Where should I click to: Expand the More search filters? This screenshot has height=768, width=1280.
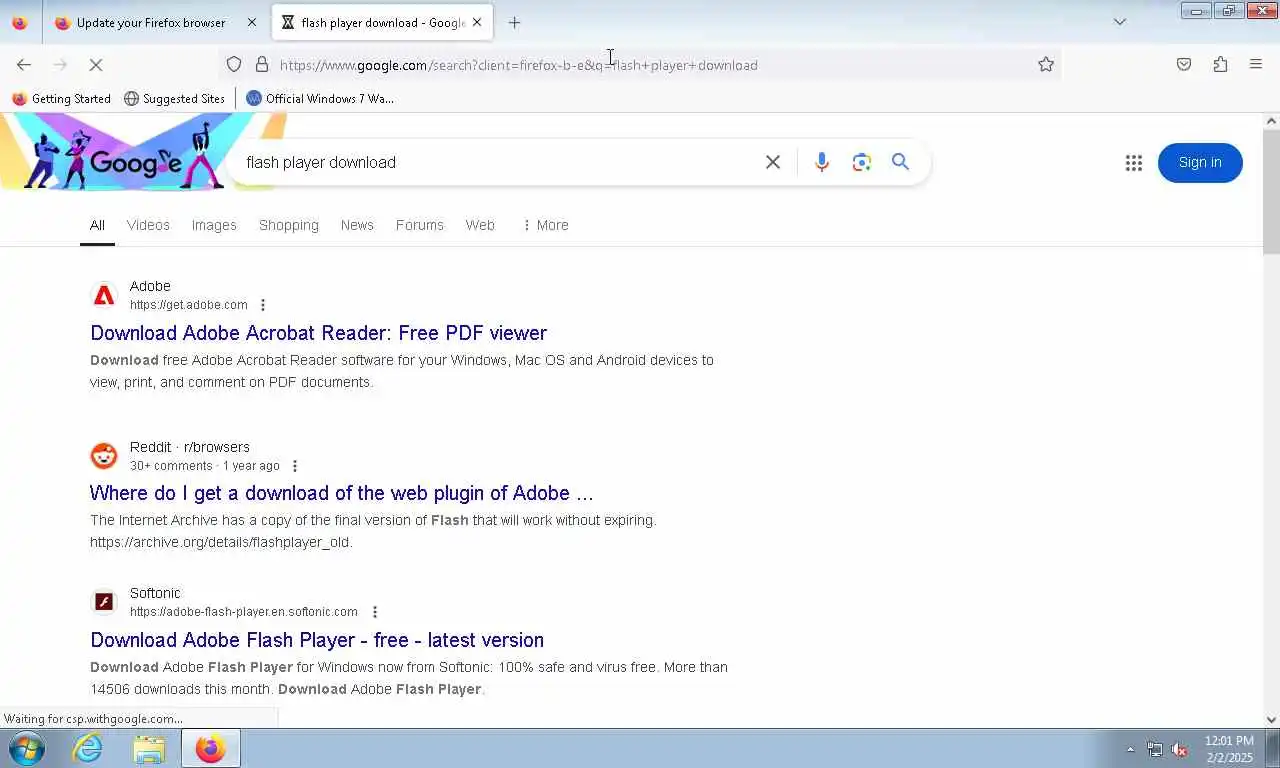tap(546, 225)
